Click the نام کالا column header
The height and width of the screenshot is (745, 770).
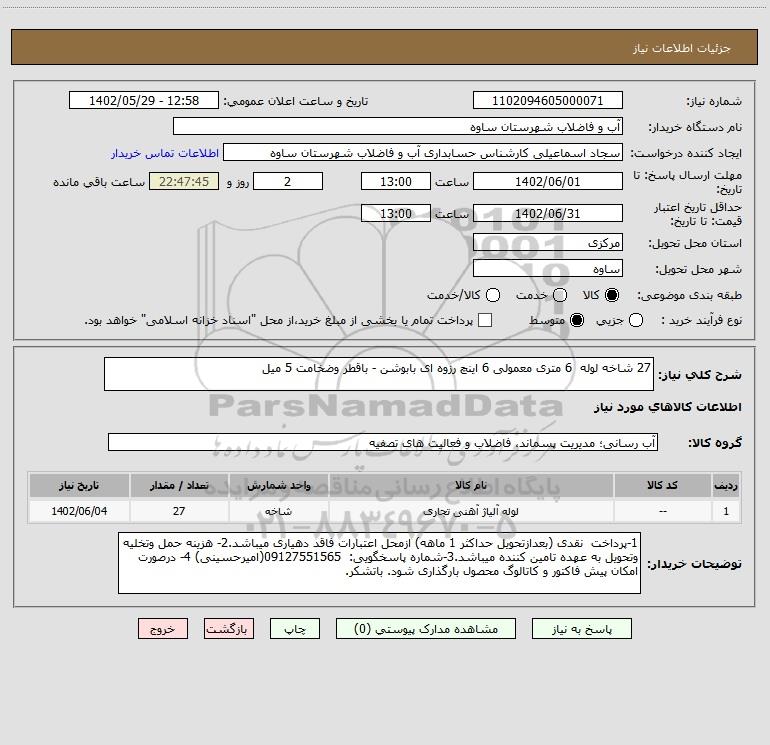(x=471, y=485)
